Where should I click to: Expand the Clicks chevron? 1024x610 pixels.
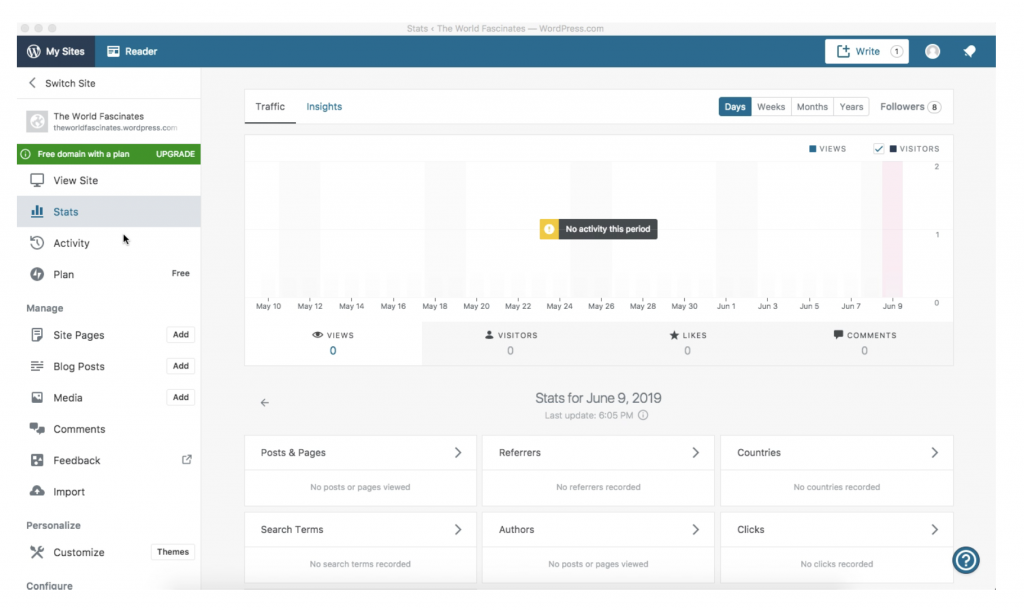pos(935,529)
